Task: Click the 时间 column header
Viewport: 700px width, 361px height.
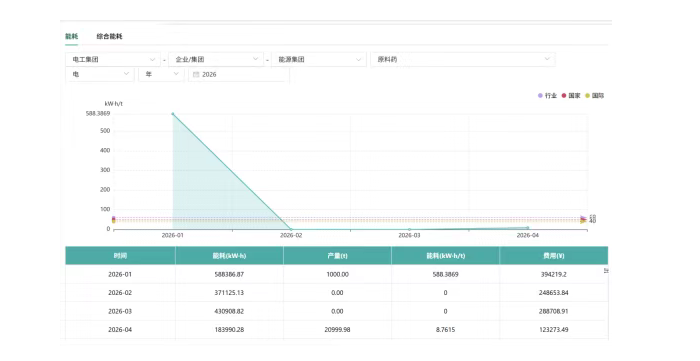Action: click(120, 256)
